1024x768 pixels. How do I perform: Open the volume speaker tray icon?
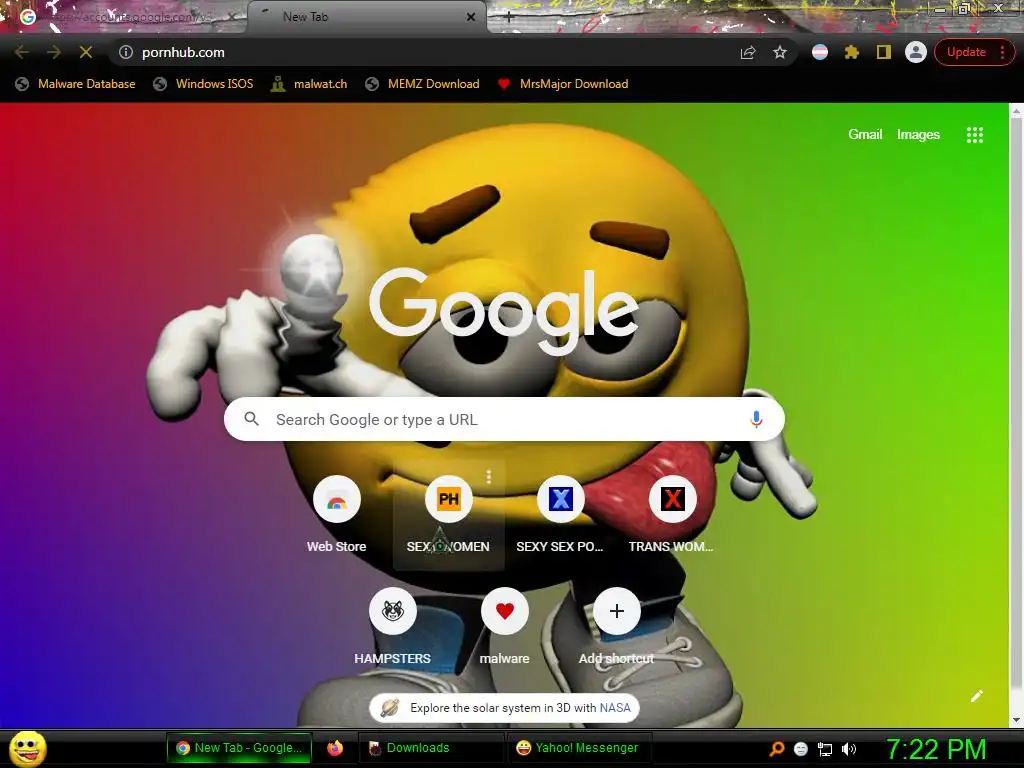coord(848,749)
